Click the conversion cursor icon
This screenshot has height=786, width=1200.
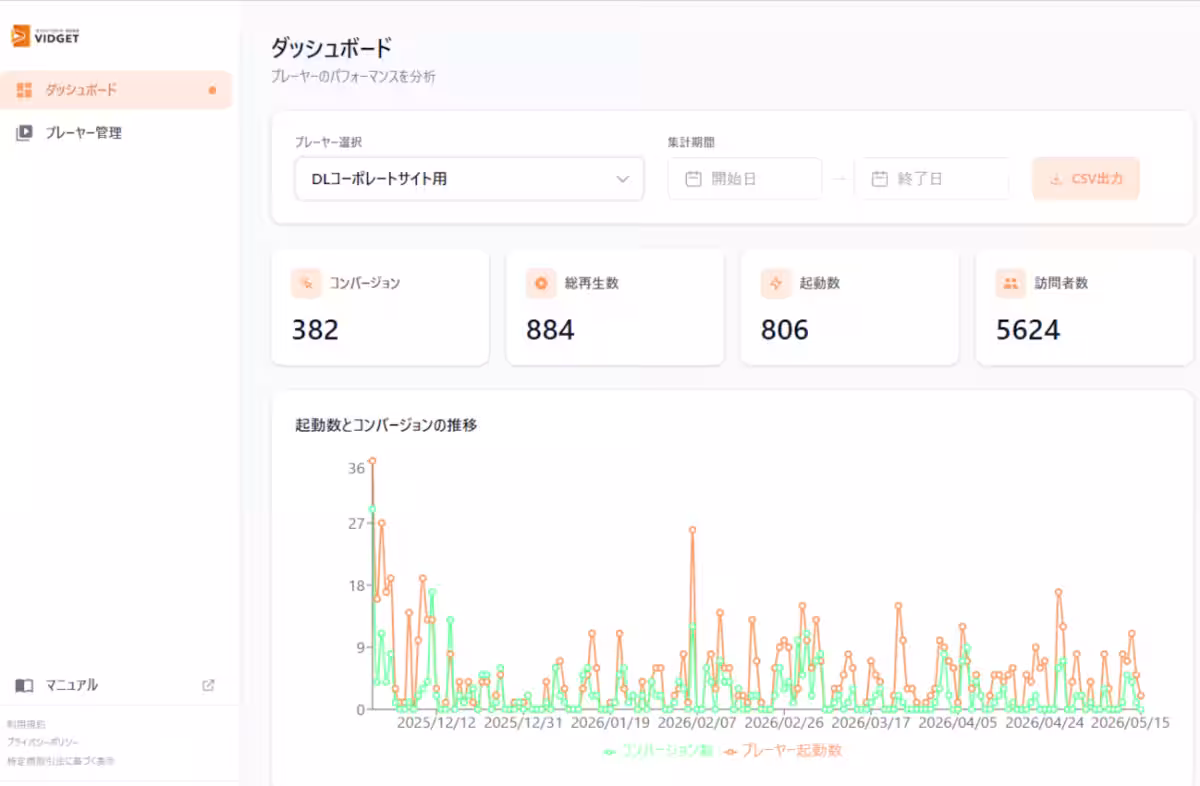[306, 283]
